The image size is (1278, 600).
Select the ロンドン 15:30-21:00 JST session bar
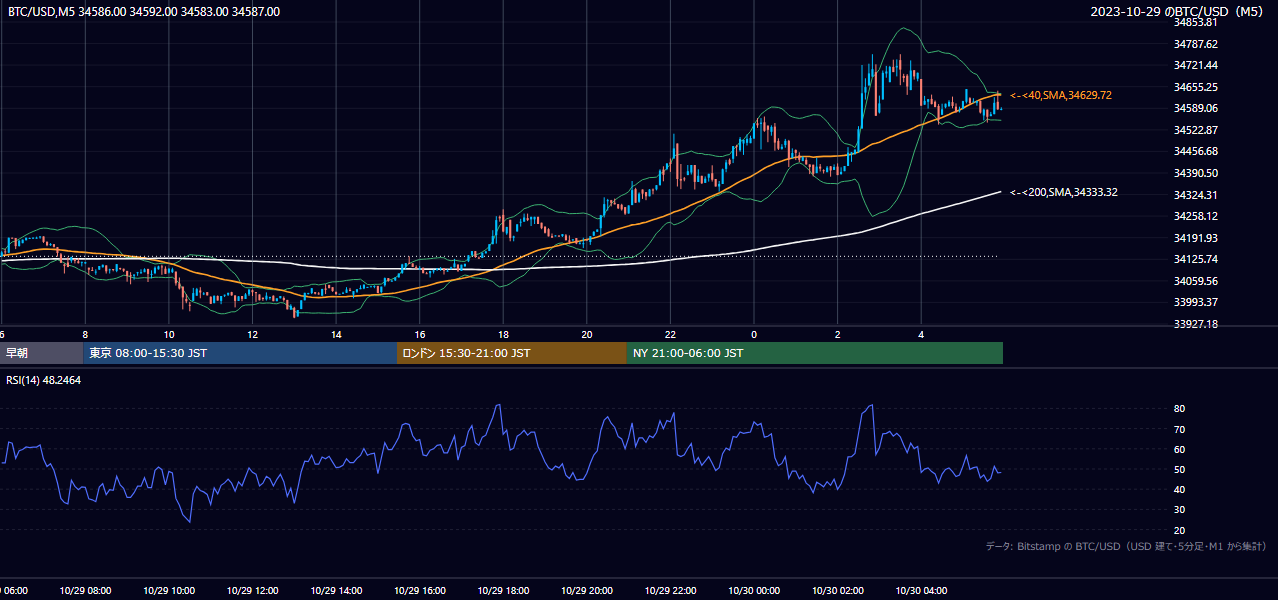pos(512,353)
